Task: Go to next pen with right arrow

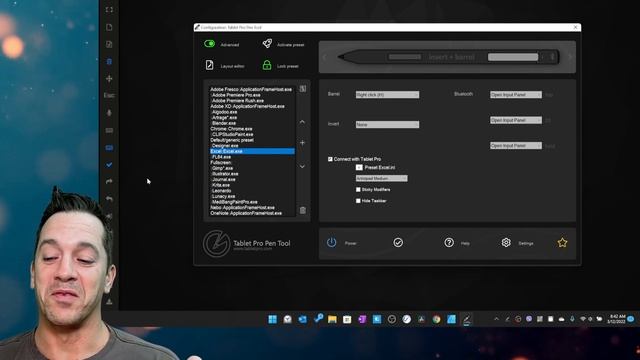Action: (570, 57)
